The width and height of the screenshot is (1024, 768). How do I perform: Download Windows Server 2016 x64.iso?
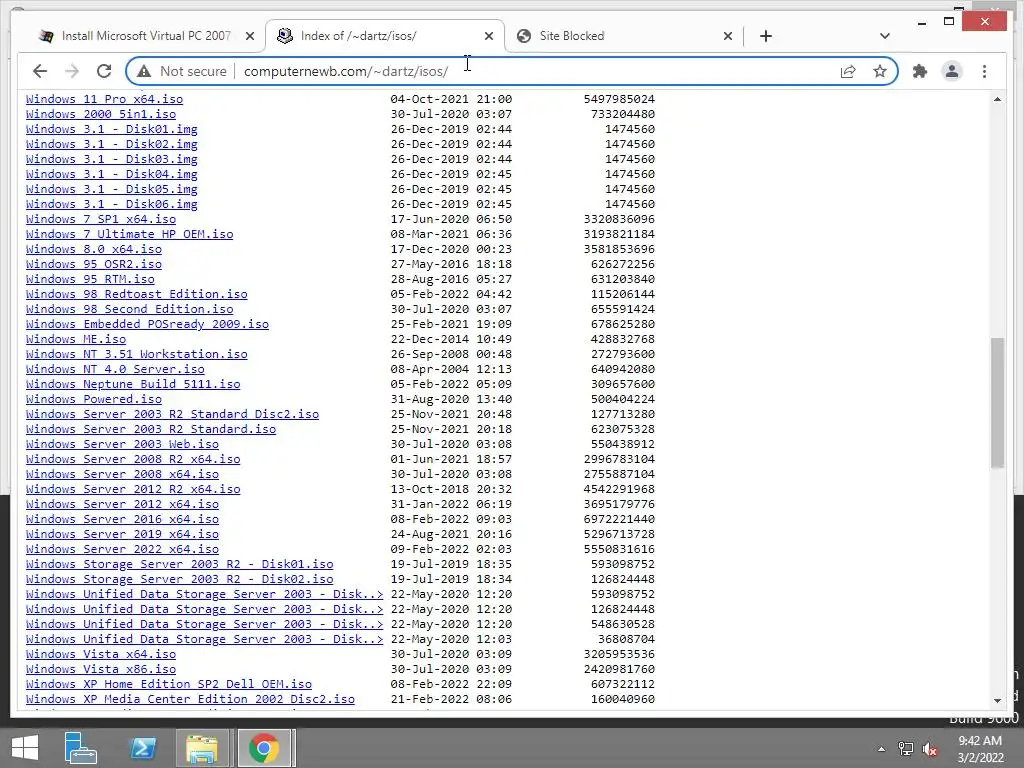(122, 520)
